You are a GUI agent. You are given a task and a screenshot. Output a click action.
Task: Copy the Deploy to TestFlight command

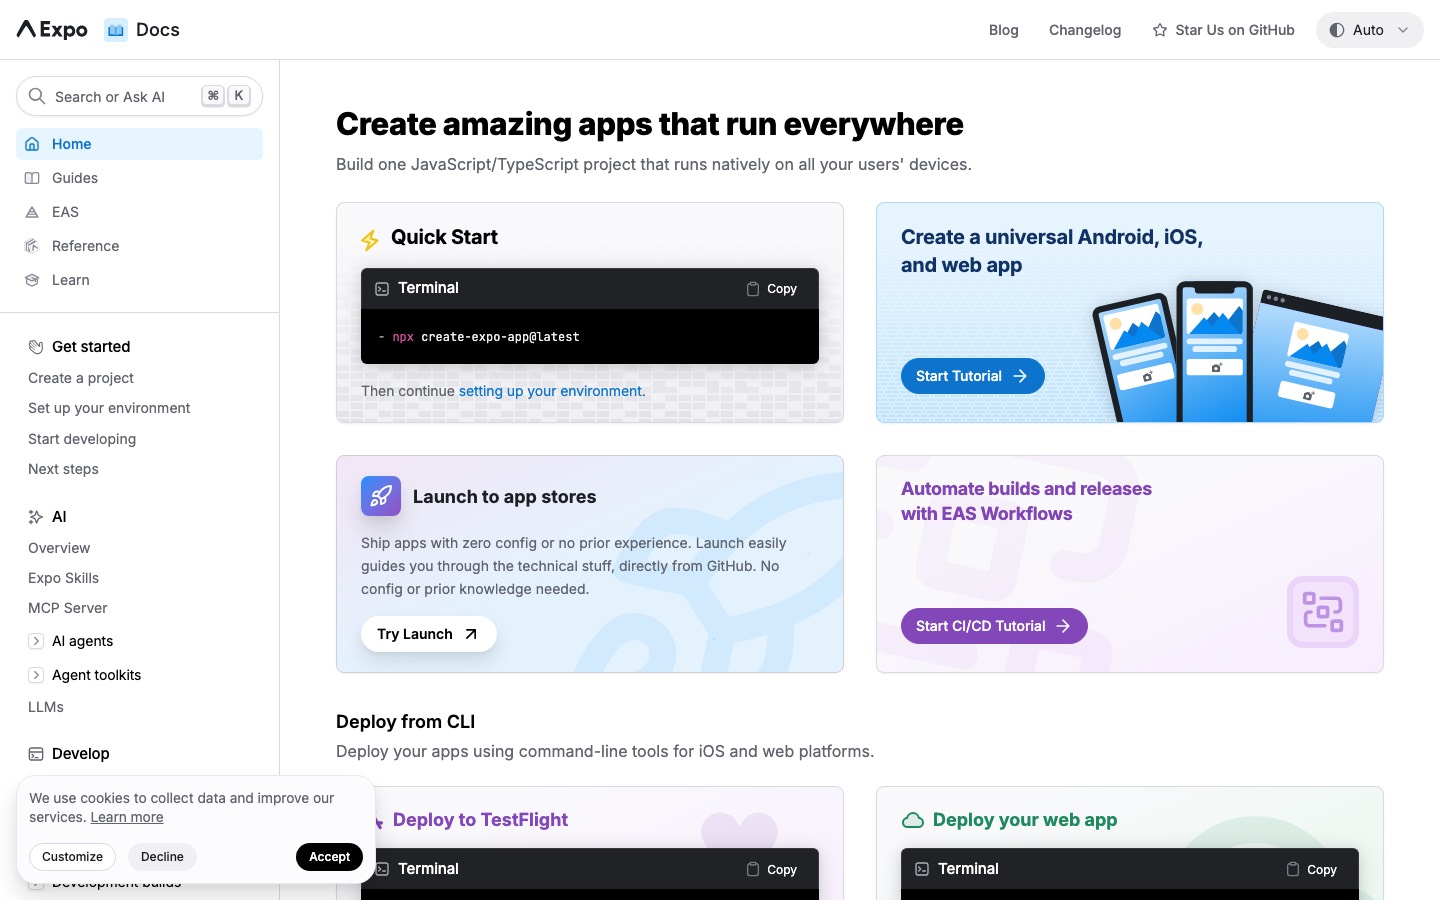[772, 870]
